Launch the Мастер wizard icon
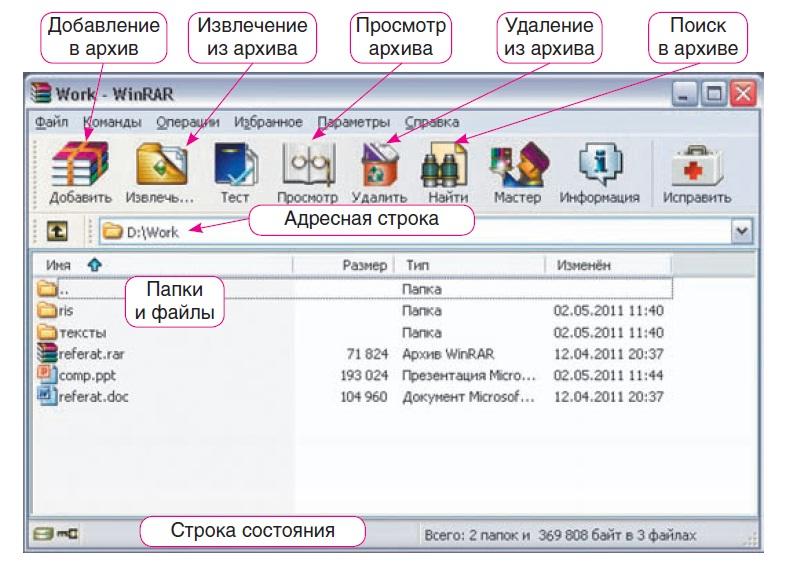The image size is (790, 564). tap(519, 165)
